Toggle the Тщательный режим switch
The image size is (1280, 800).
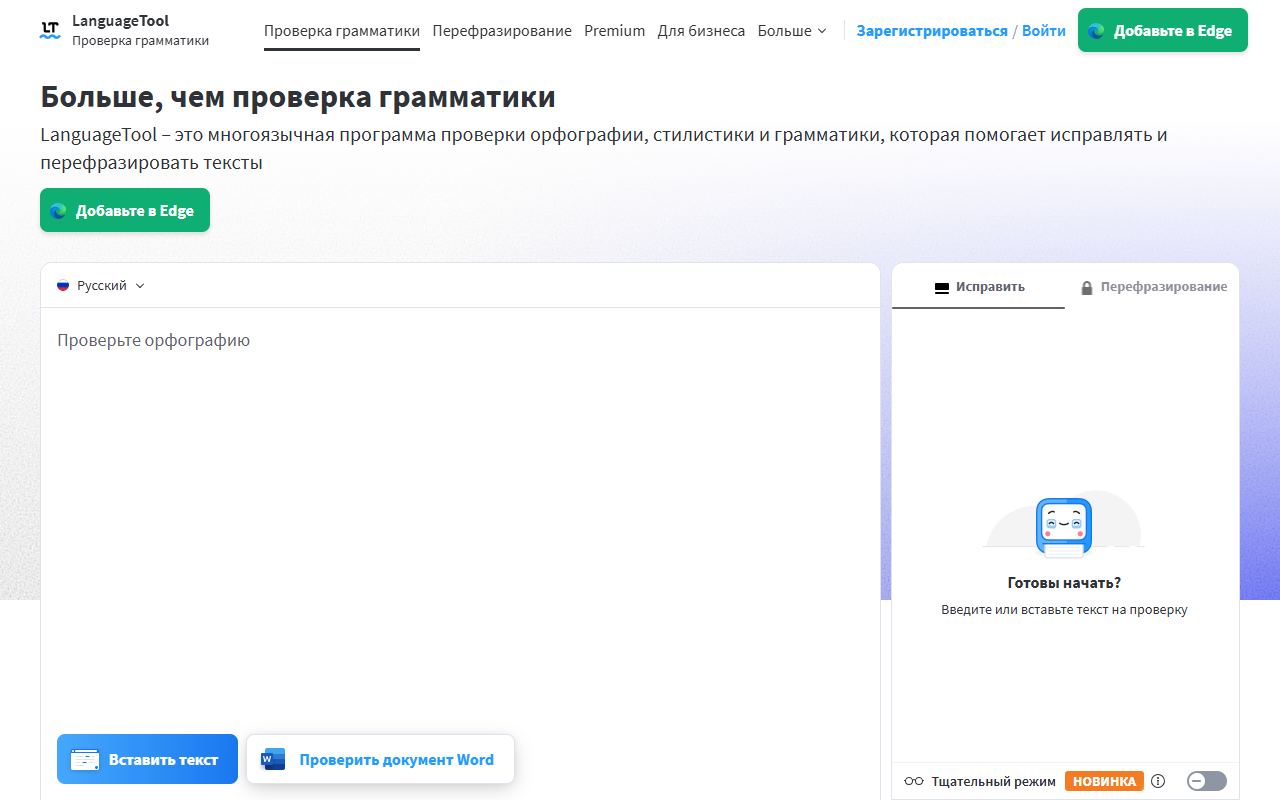pyautogui.click(x=1206, y=781)
